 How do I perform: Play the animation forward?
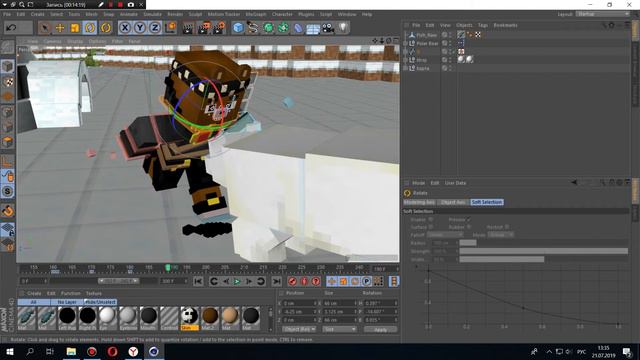pyautogui.click(x=237, y=281)
